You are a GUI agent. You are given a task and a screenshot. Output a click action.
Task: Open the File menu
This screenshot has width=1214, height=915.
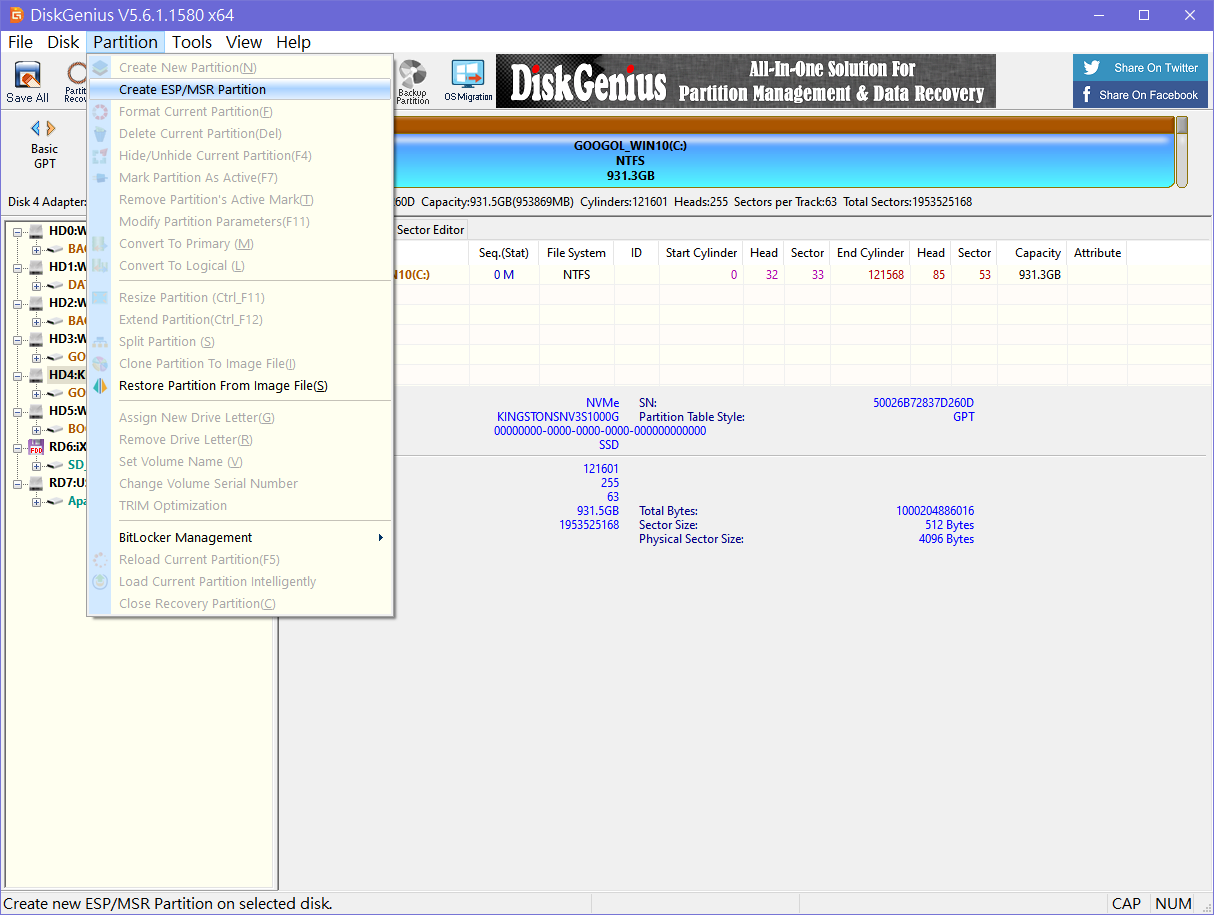pyautogui.click(x=20, y=42)
